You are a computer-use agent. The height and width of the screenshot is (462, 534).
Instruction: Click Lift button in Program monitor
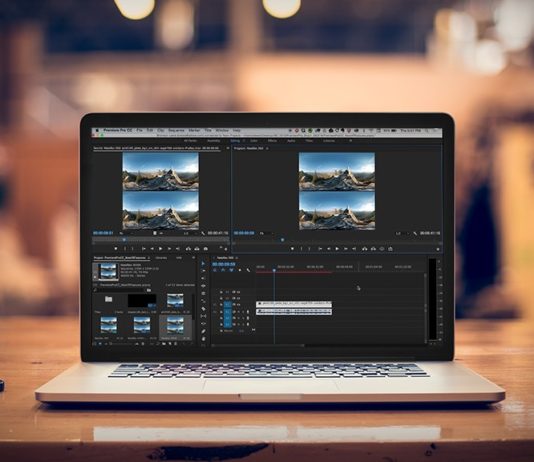point(365,249)
